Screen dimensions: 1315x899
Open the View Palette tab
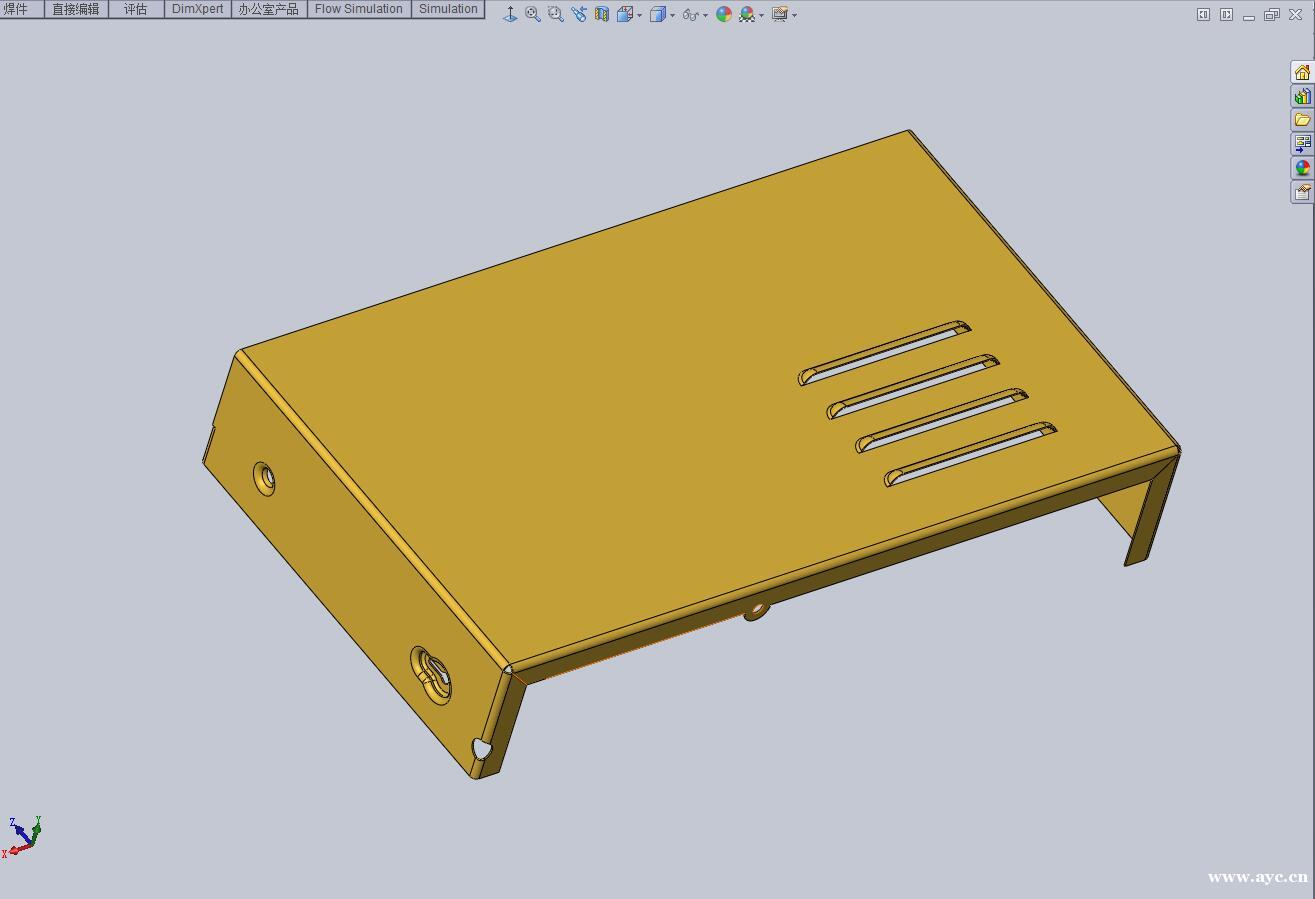[x=1302, y=144]
